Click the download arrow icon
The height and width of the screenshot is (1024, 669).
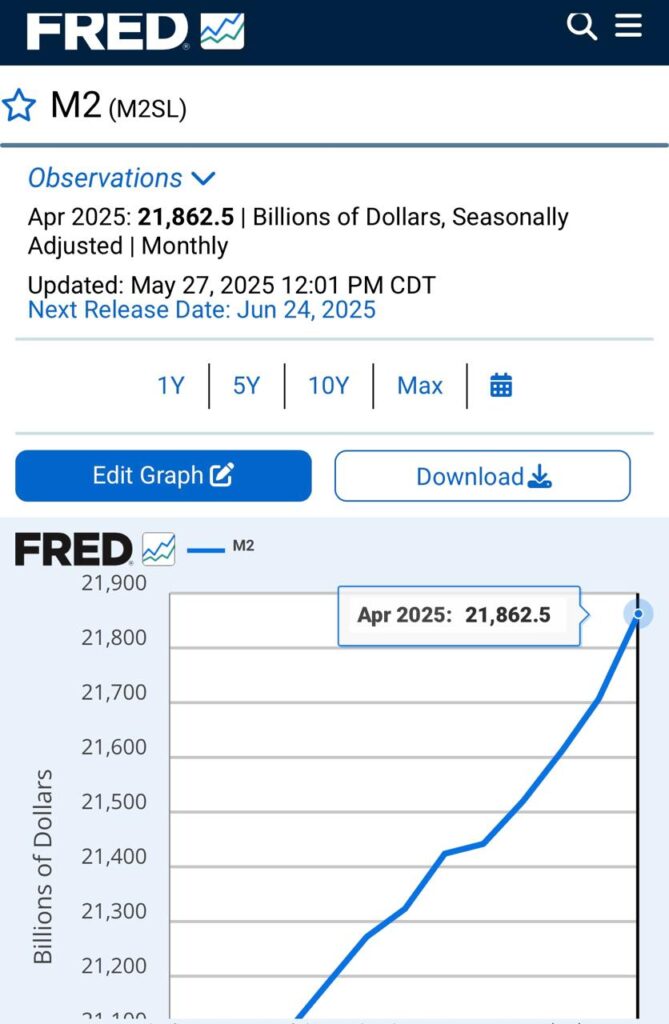(x=540, y=477)
